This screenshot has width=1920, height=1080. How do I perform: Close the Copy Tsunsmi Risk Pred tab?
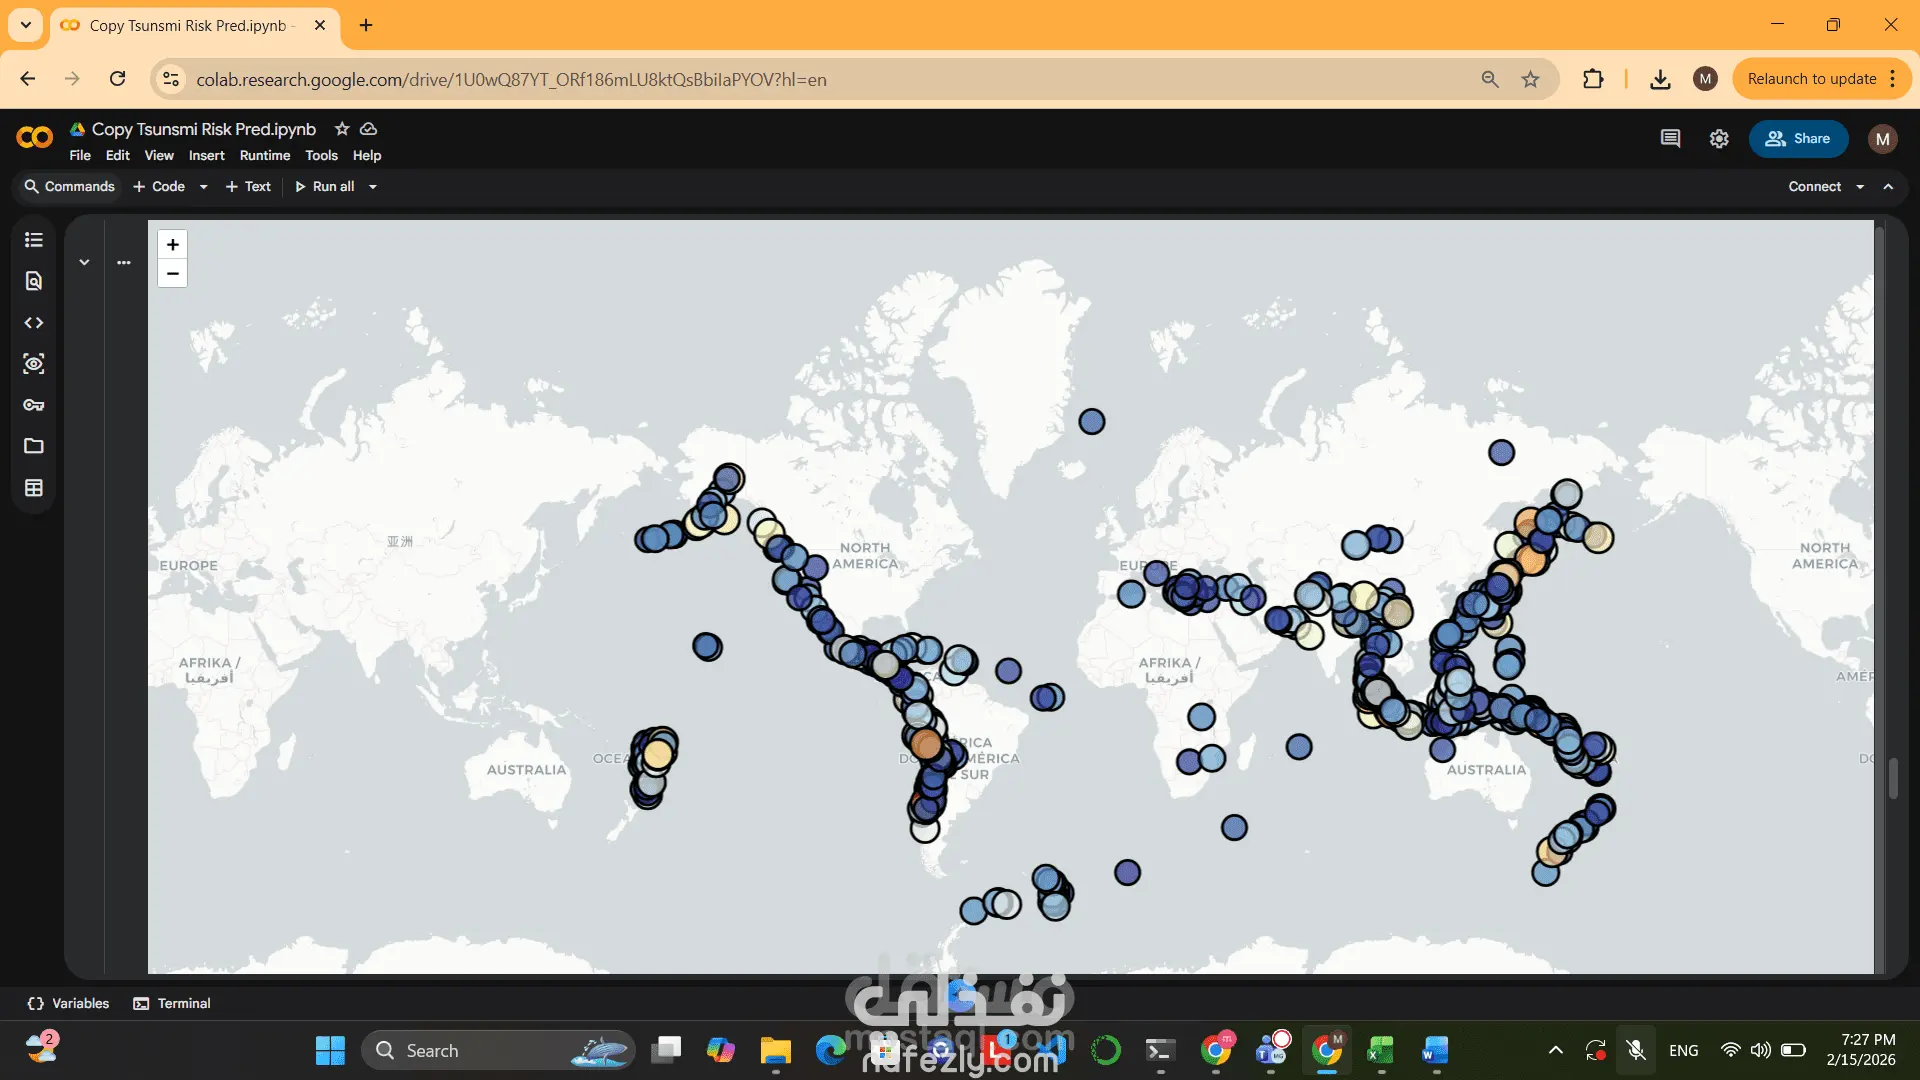(x=320, y=25)
